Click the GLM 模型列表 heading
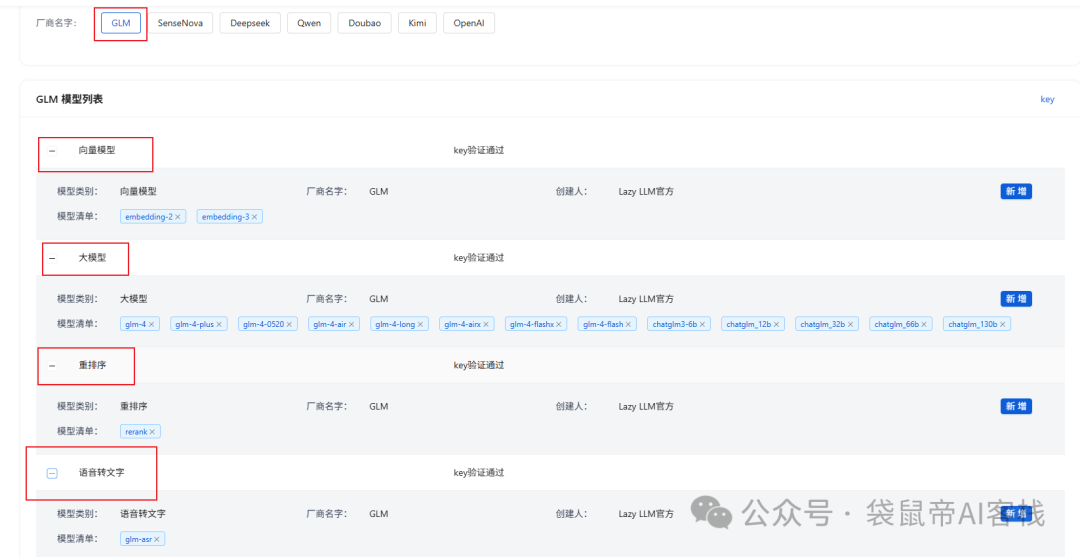Screen dimensions: 1080x557 point(70,99)
